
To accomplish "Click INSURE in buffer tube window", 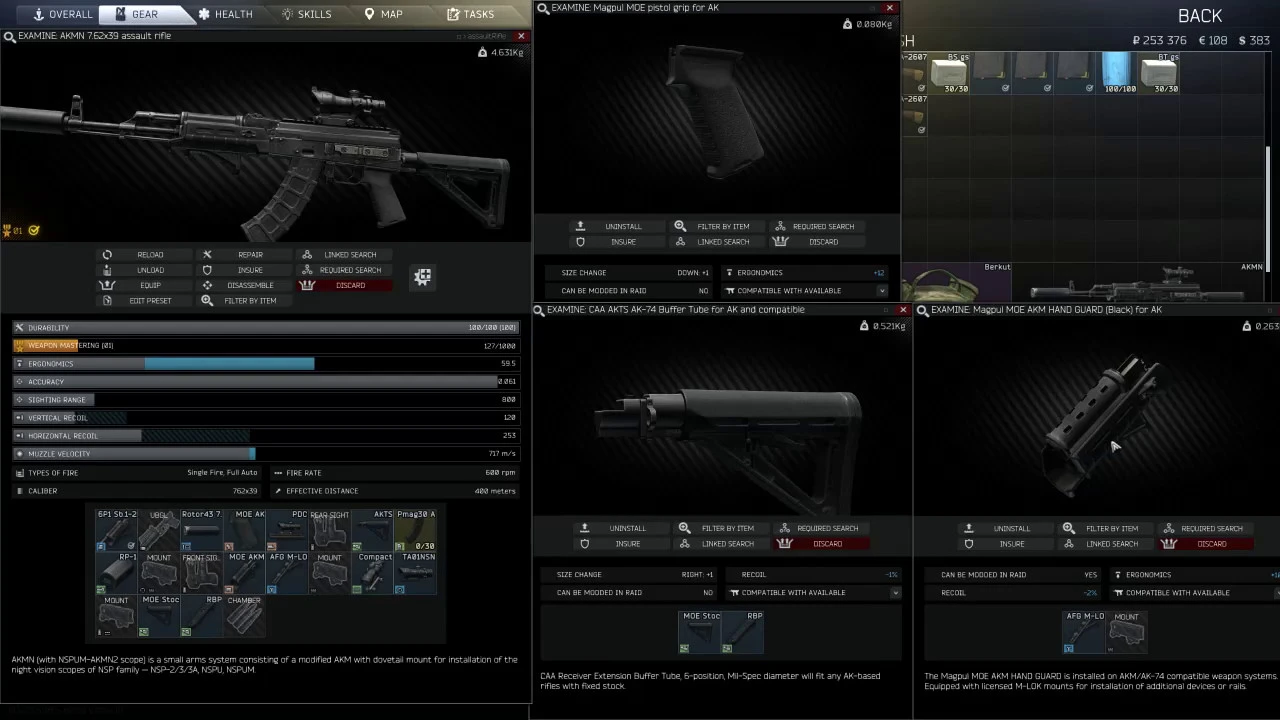I will (620, 544).
